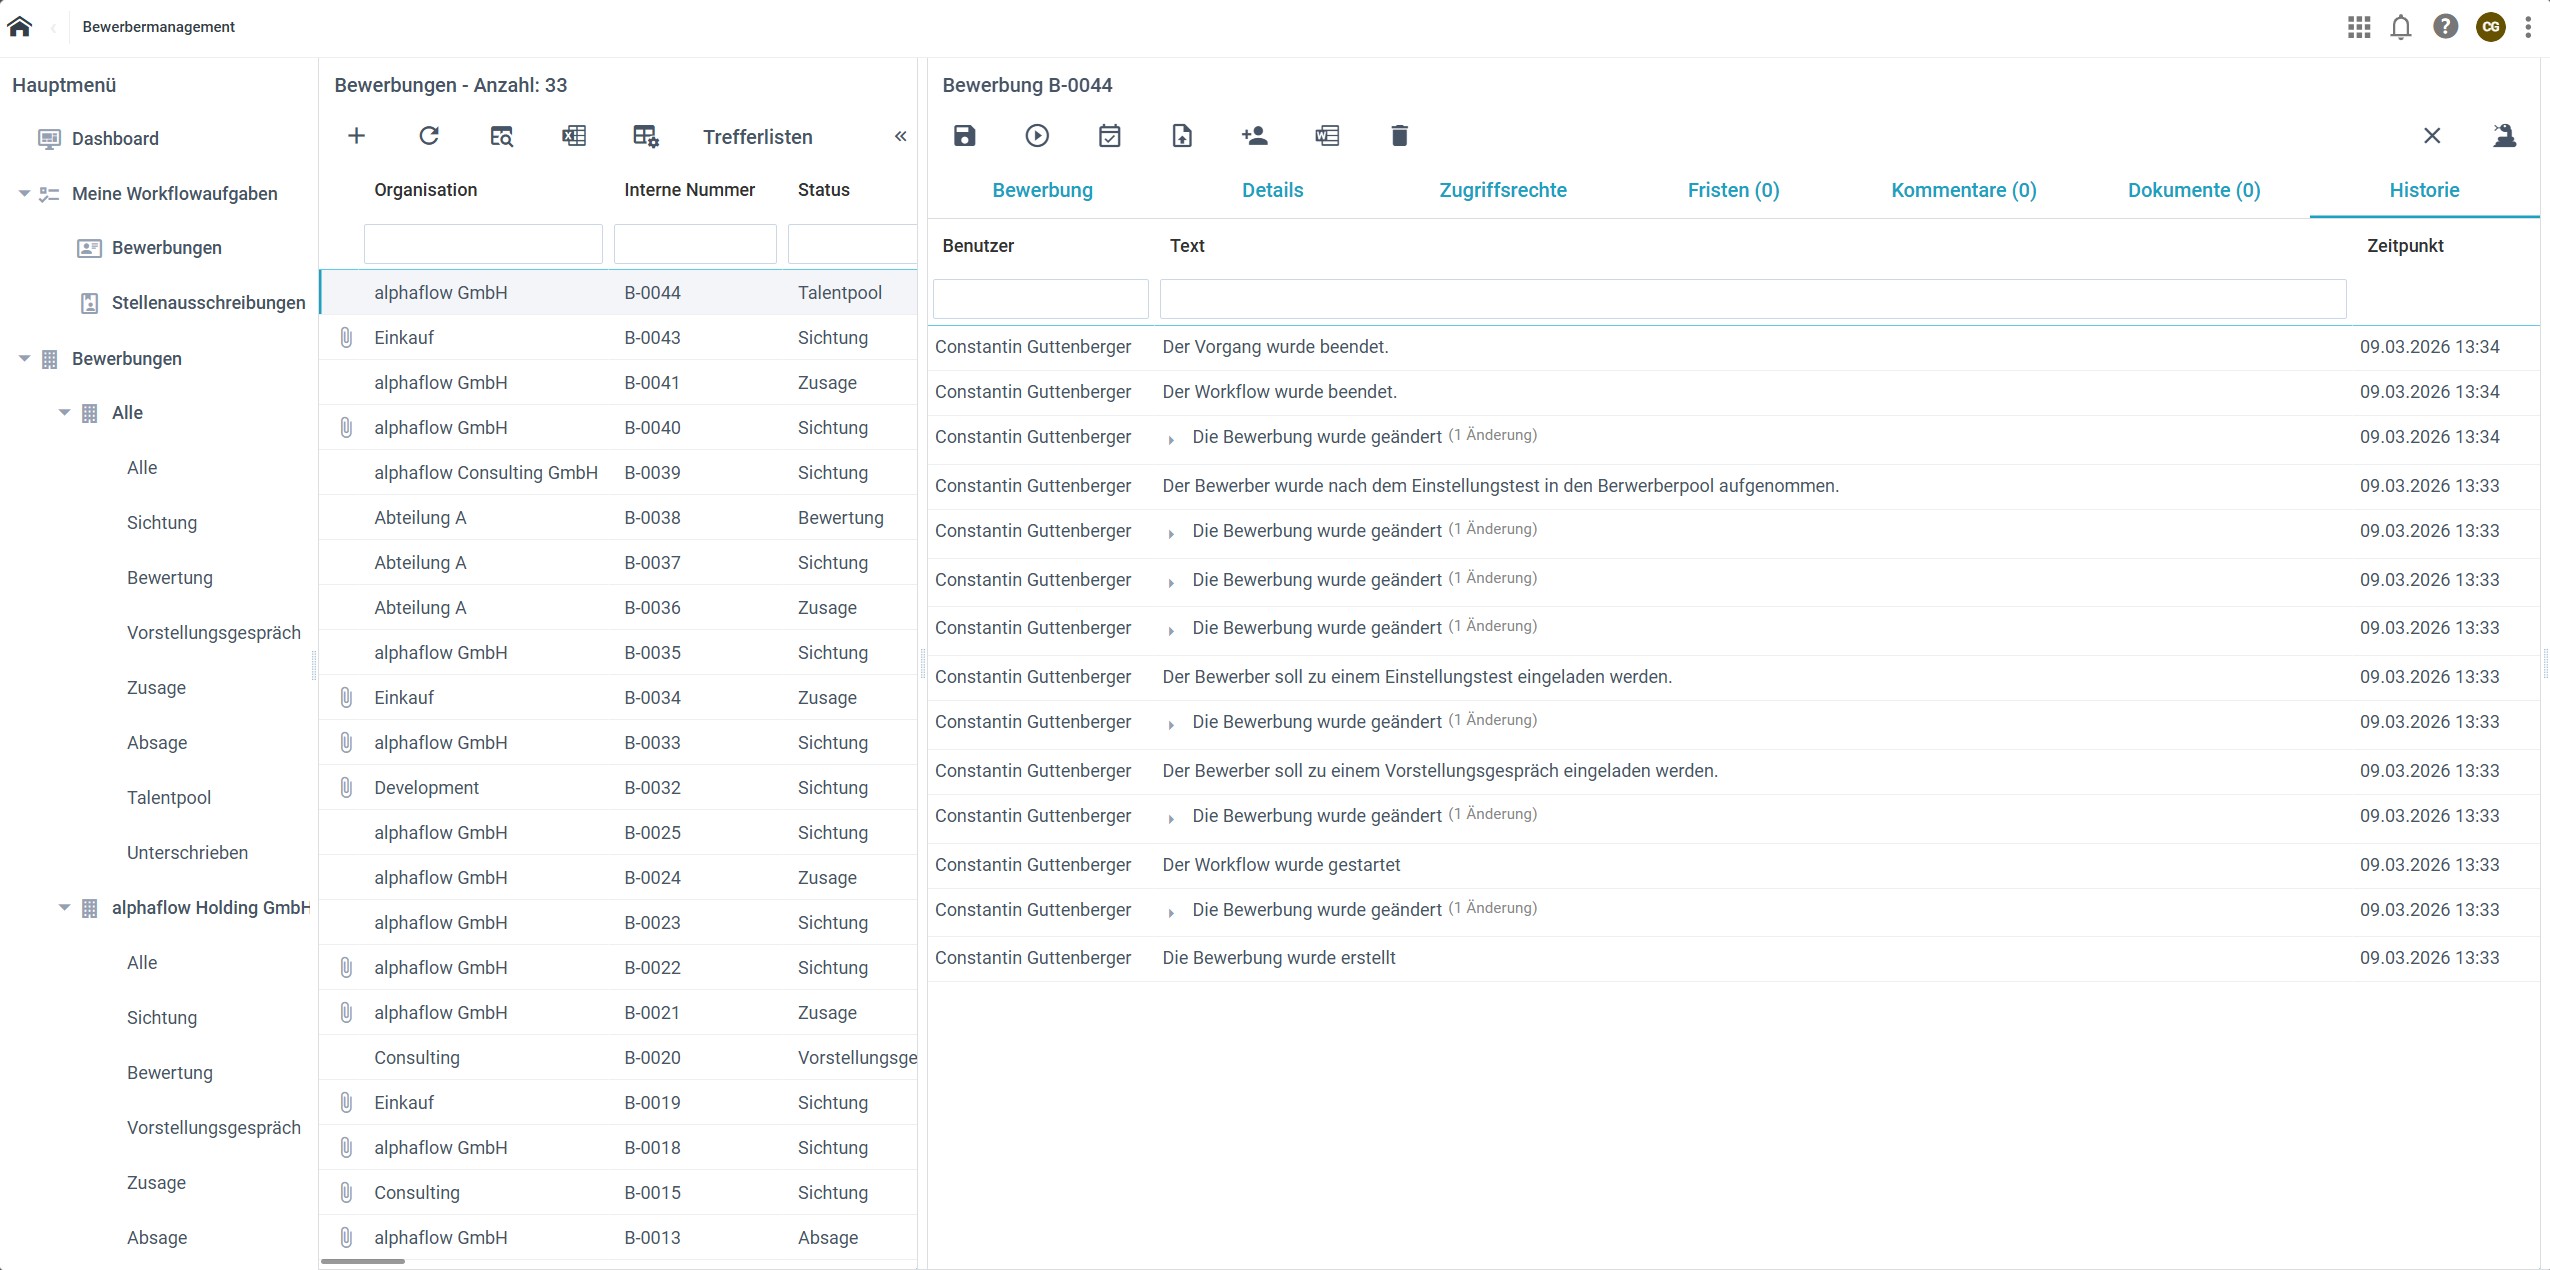This screenshot has height=1270, width=2550.
Task: Expand first 'Die Bewerbung wurde geändert' entry
Action: [x=1171, y=439]
